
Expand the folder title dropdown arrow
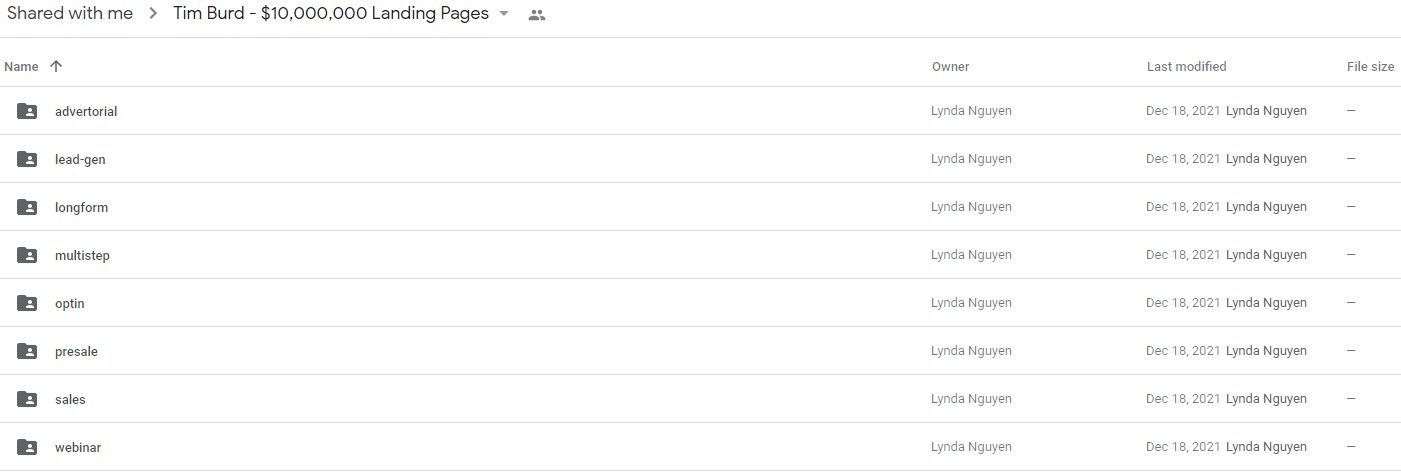pyautogui.click(x=504, y=15)
